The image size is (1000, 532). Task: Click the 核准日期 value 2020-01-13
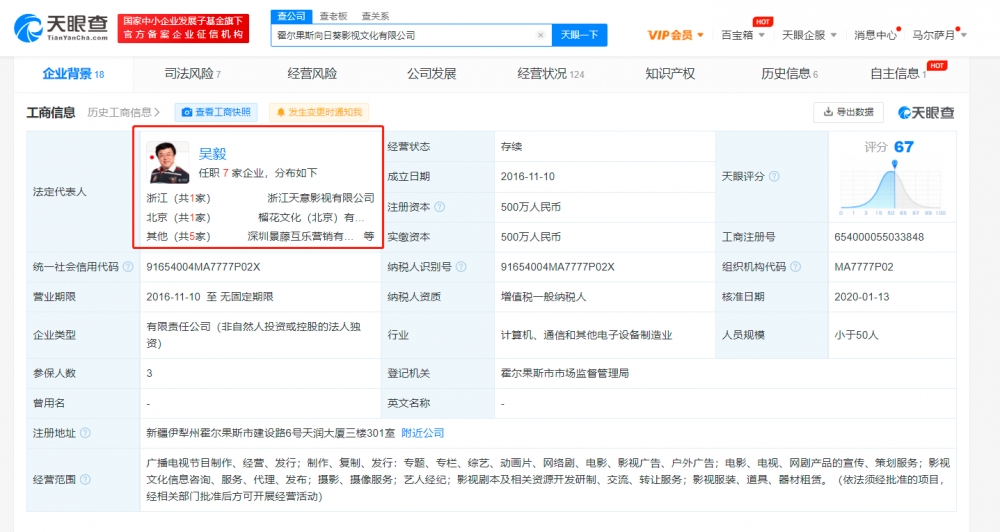(862, 297)
